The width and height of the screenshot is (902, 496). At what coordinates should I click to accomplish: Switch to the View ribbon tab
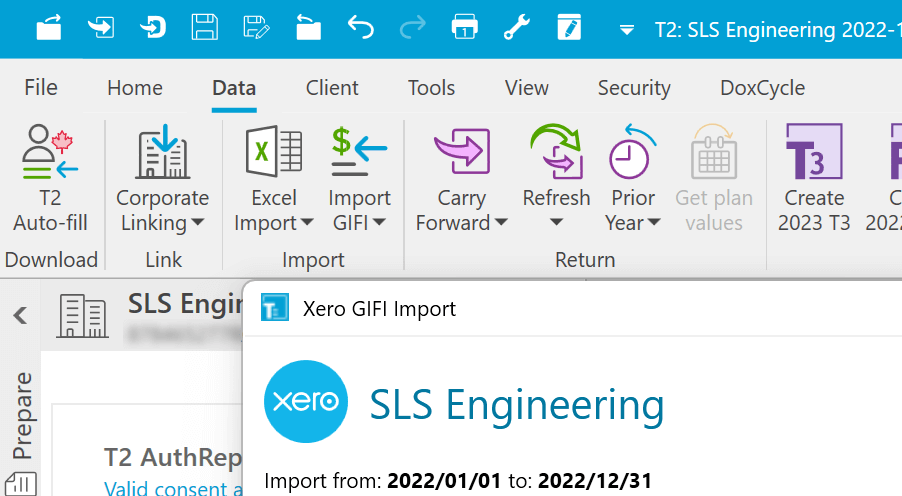pos(526,88)
